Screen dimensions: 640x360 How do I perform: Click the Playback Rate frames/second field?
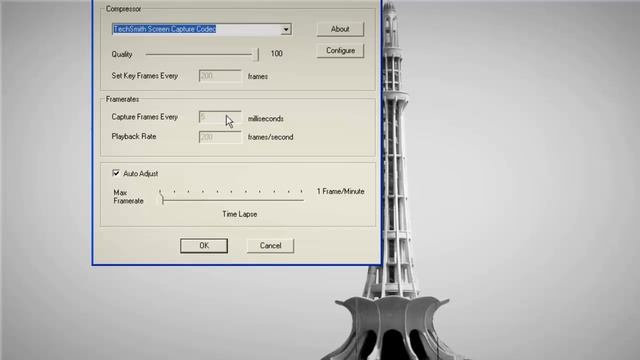coord(220,137)
